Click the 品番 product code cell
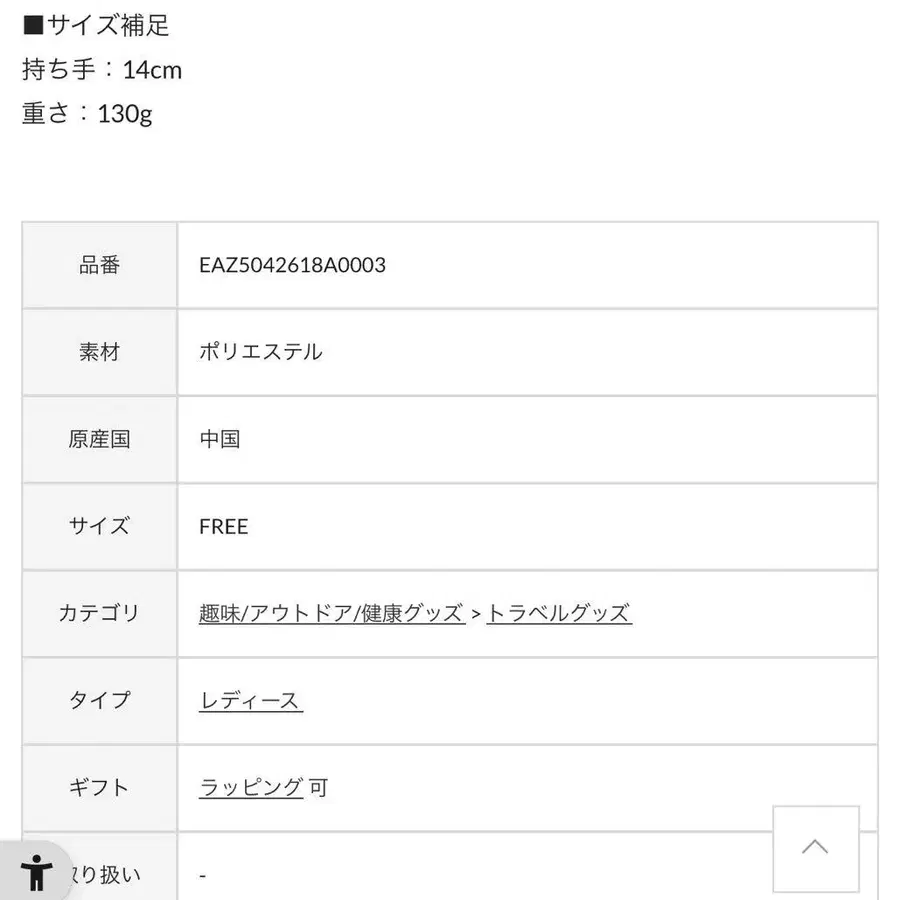This screenshot has height=900, width=900. 98,266
